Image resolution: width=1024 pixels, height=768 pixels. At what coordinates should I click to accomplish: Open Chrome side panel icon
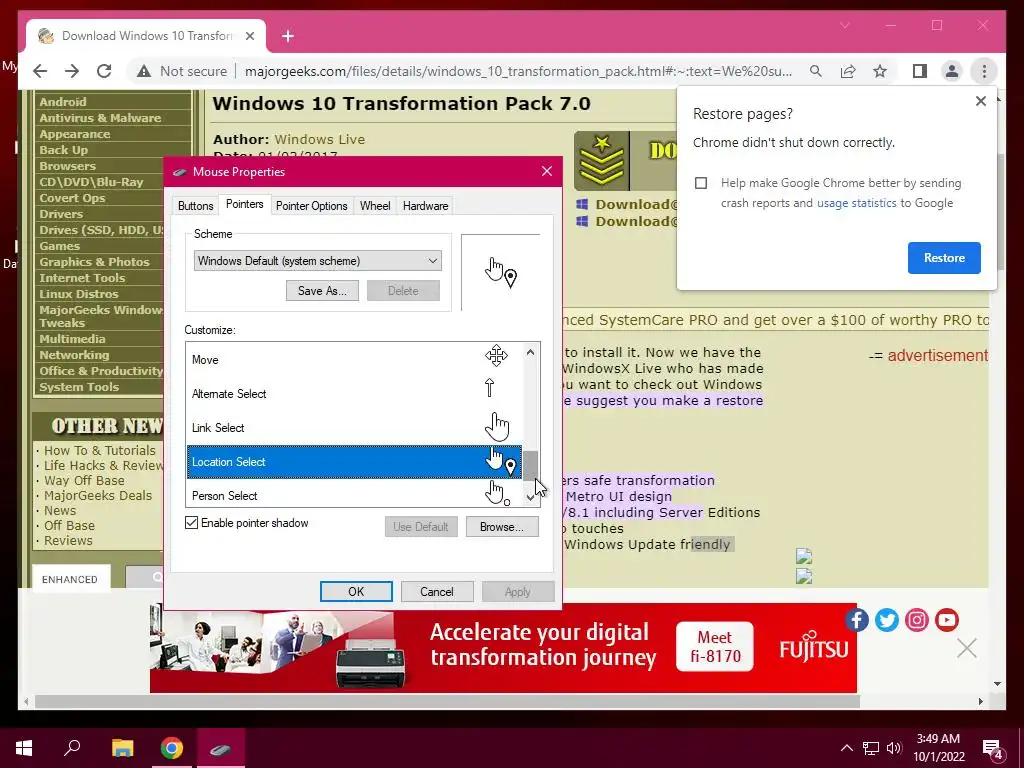click(x=920, y=71)
